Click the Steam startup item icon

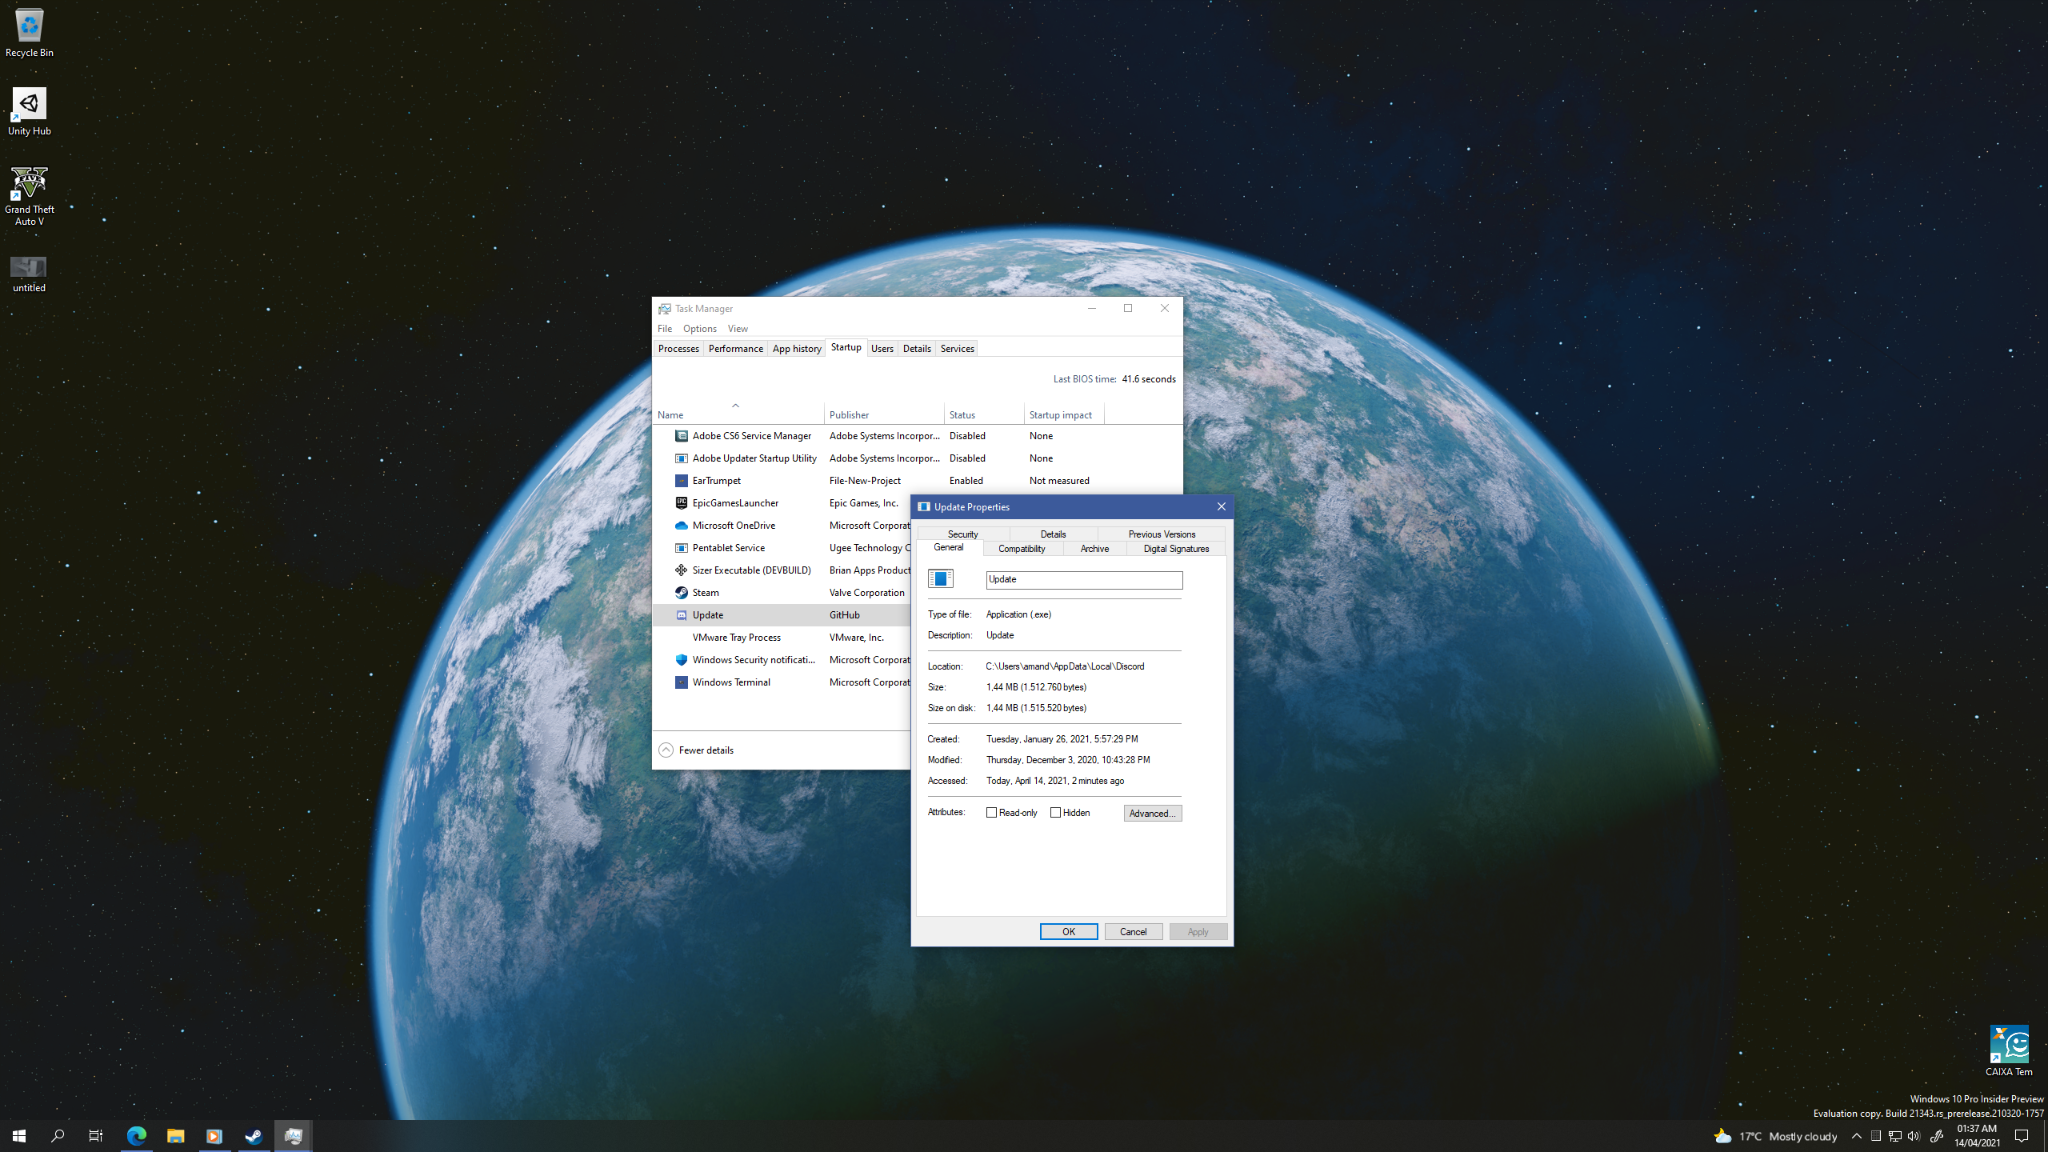681,593
